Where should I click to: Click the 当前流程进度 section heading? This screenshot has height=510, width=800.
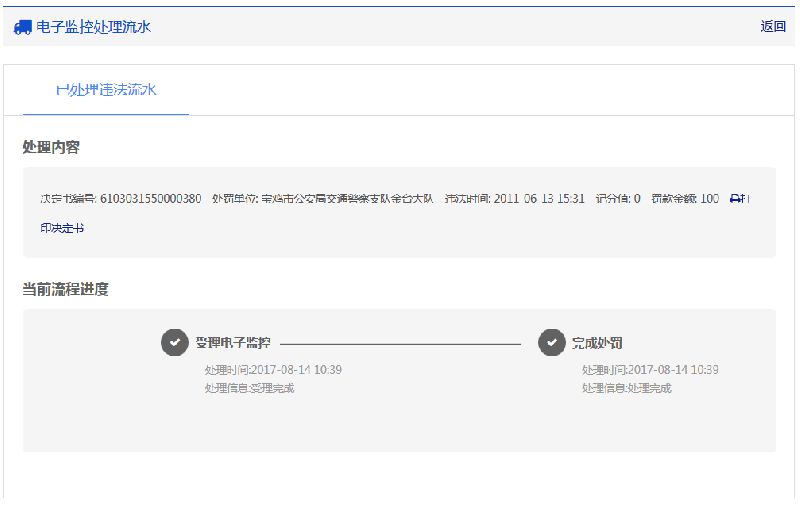(x=65, y=289)
